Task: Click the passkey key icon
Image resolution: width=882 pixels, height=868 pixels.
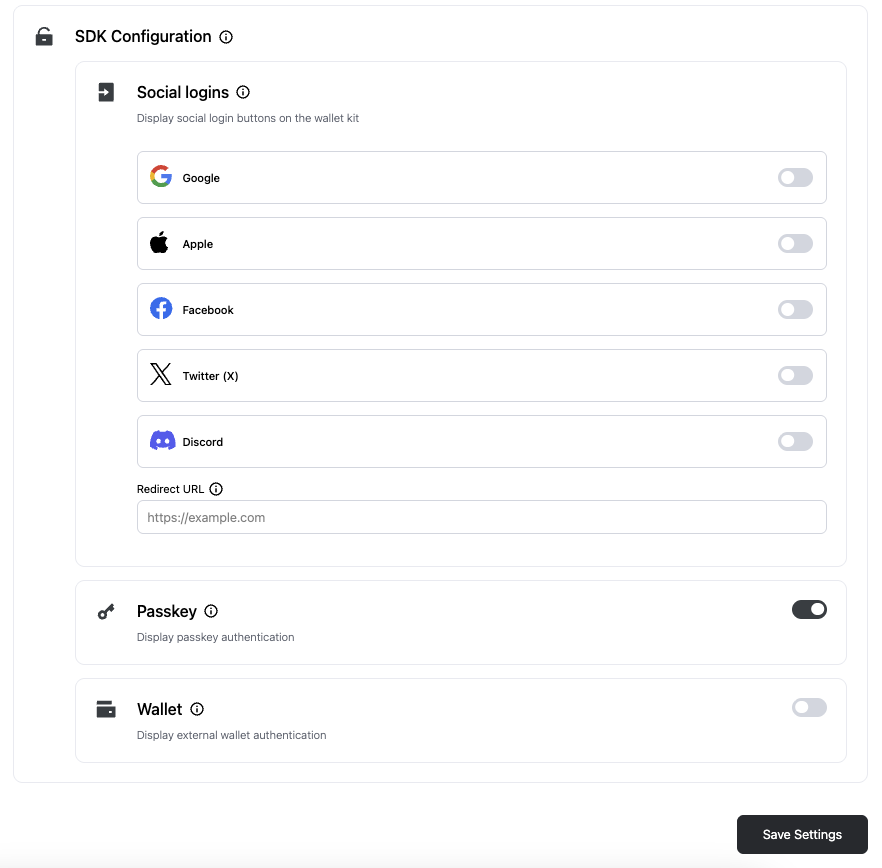Action: 105,612
